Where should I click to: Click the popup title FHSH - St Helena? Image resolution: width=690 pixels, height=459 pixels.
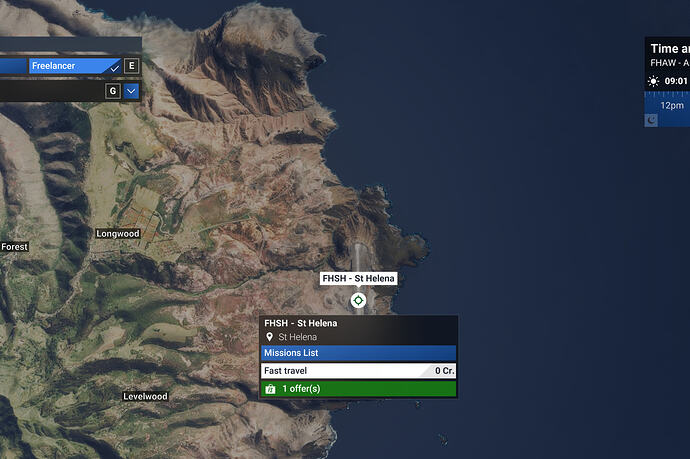pyautogui.click(x=301, y=323)
